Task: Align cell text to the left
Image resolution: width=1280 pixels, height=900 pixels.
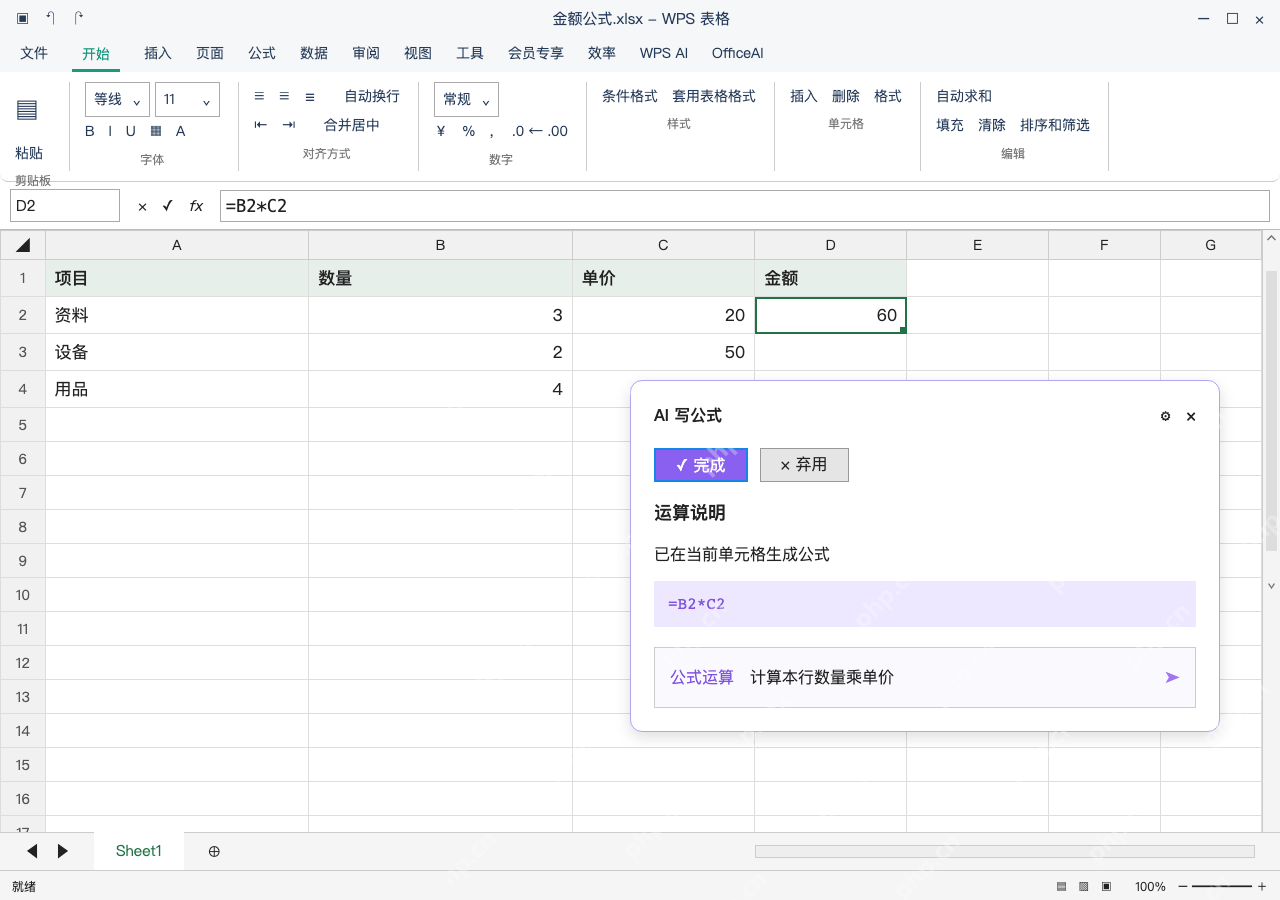Action: [x=260, y=96]
